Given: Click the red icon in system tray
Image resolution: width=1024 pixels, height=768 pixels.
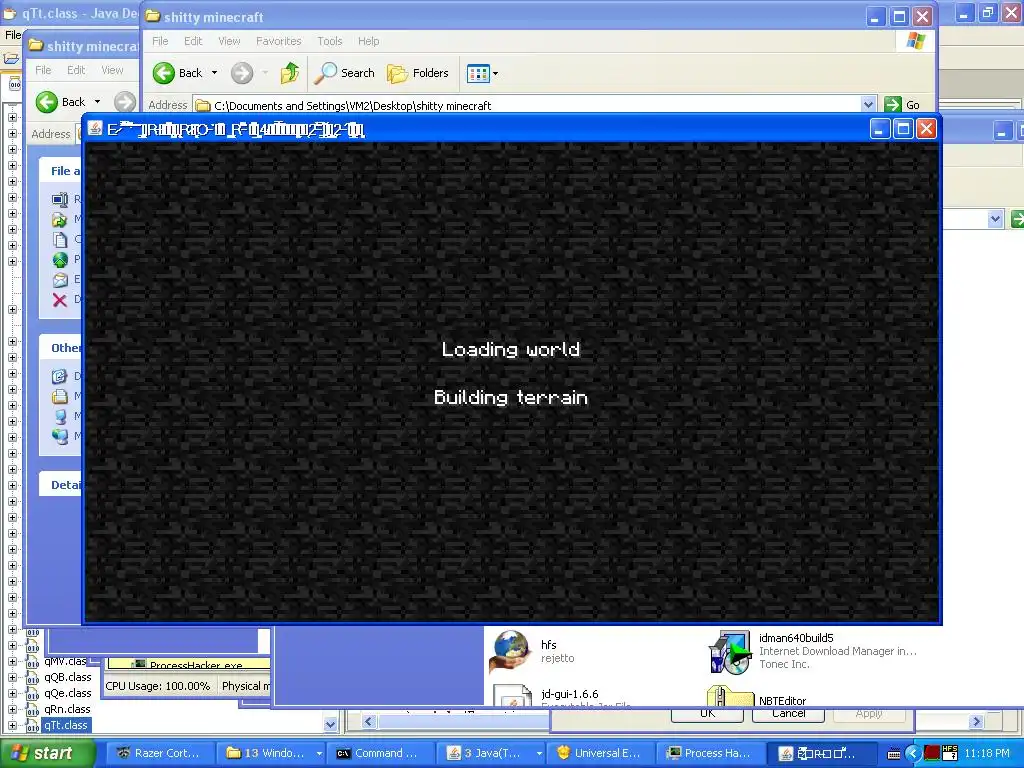Looking at the screenshot, I should tap(932, 753).
